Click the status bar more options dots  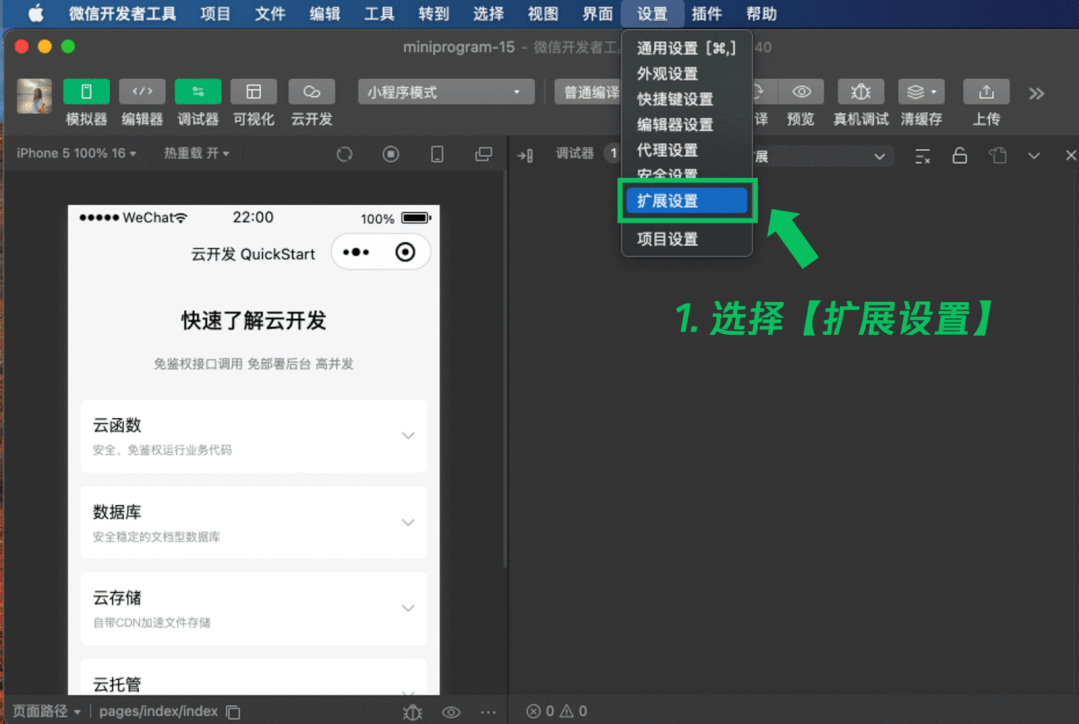click(489, 712)
